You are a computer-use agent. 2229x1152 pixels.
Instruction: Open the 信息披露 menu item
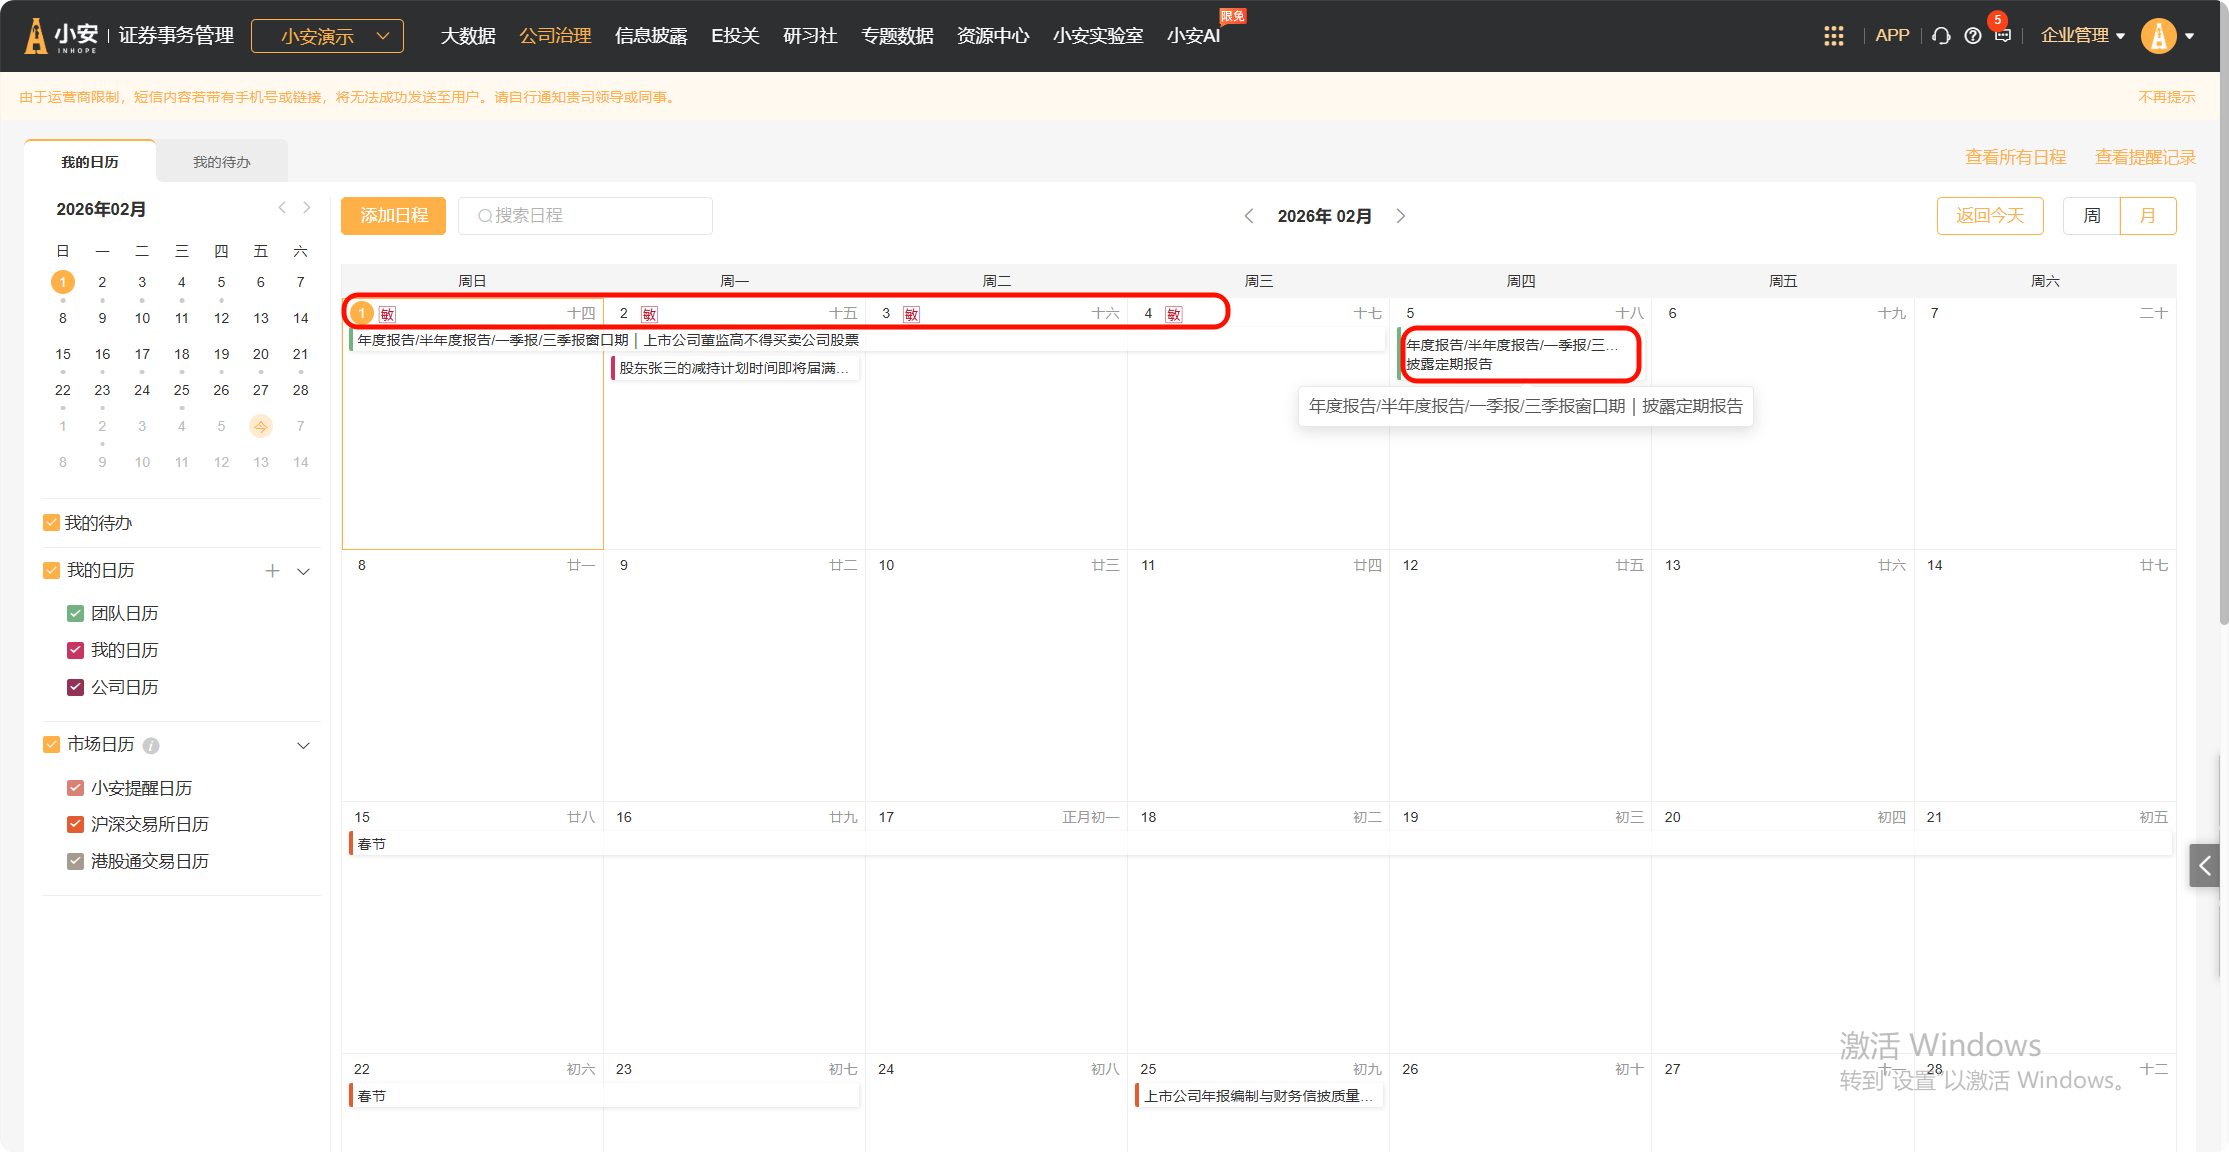click(x=651, y=36)
